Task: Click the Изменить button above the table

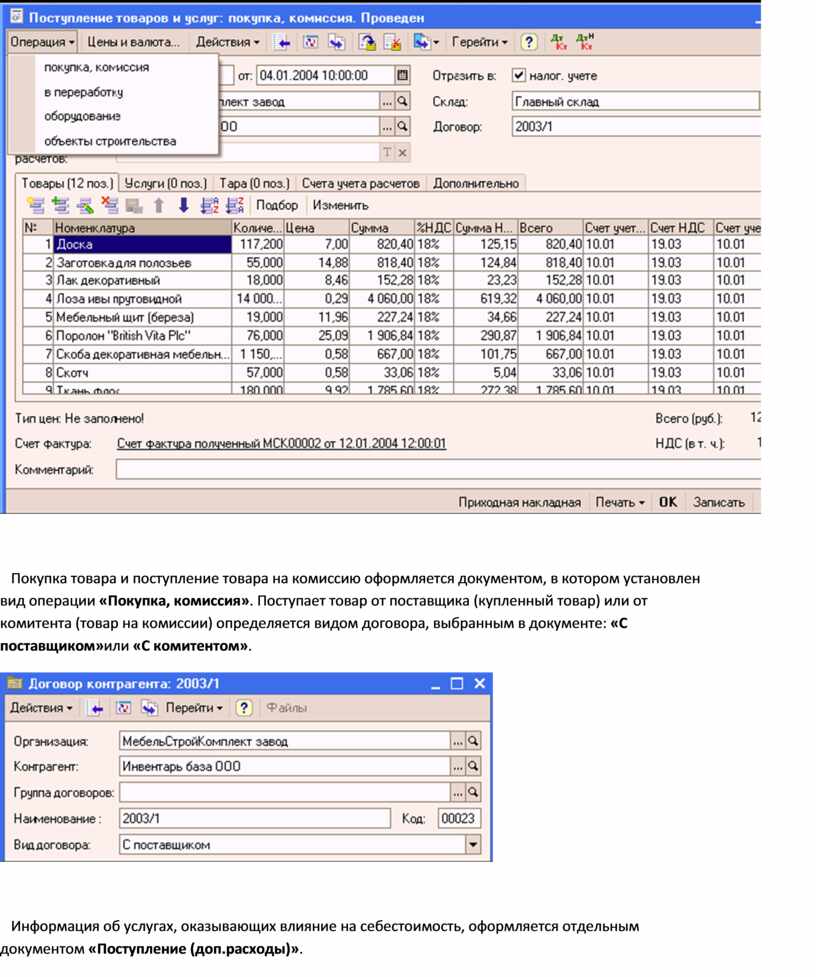Action: pyautogui.click(x=341, y=205)
